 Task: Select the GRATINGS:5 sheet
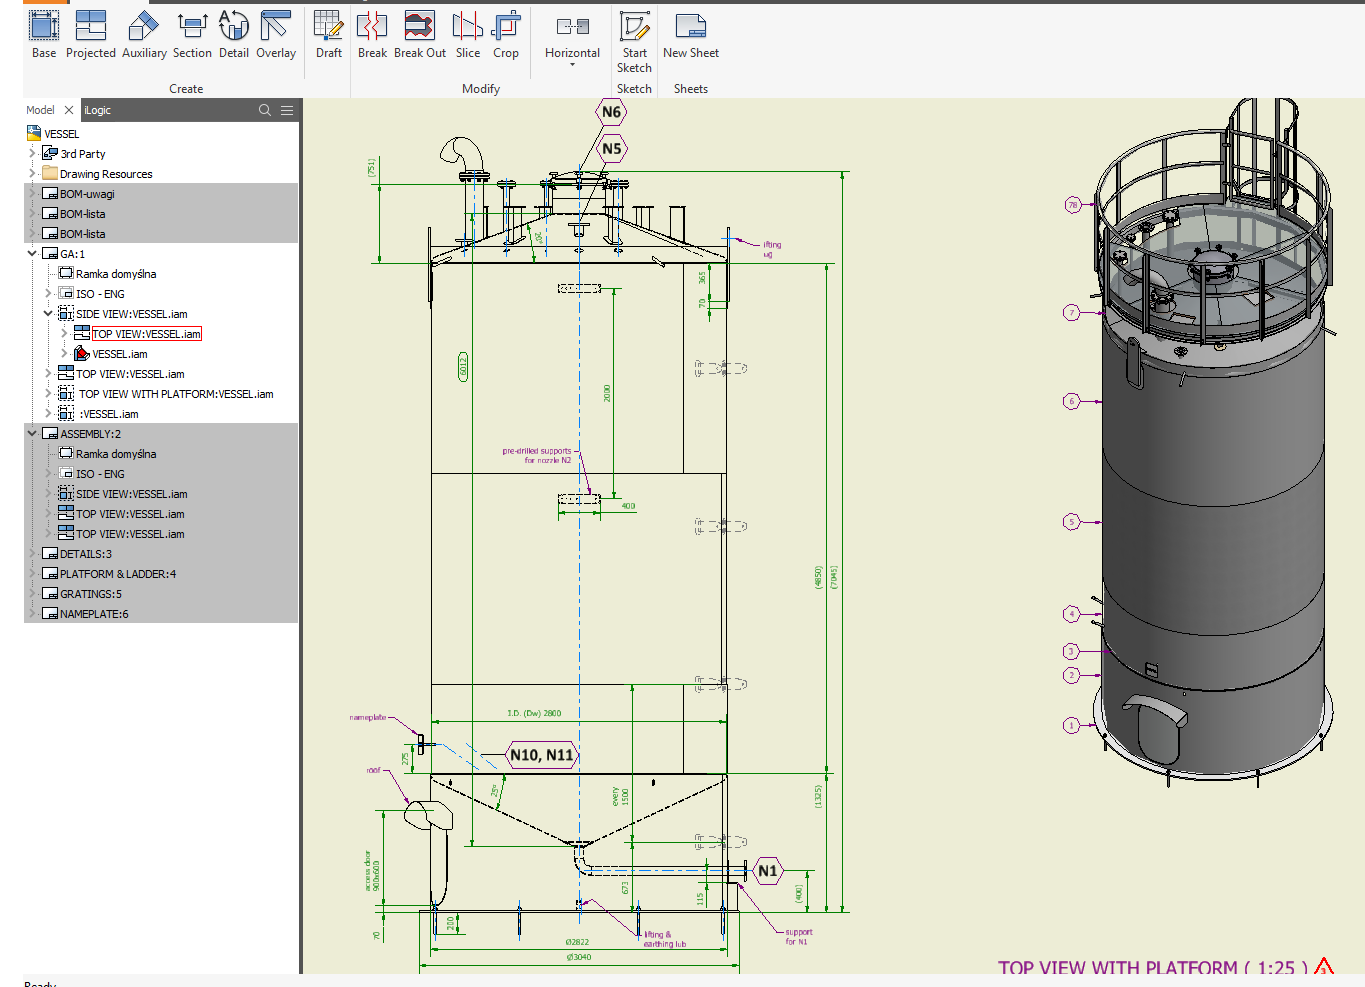point(91,594)
